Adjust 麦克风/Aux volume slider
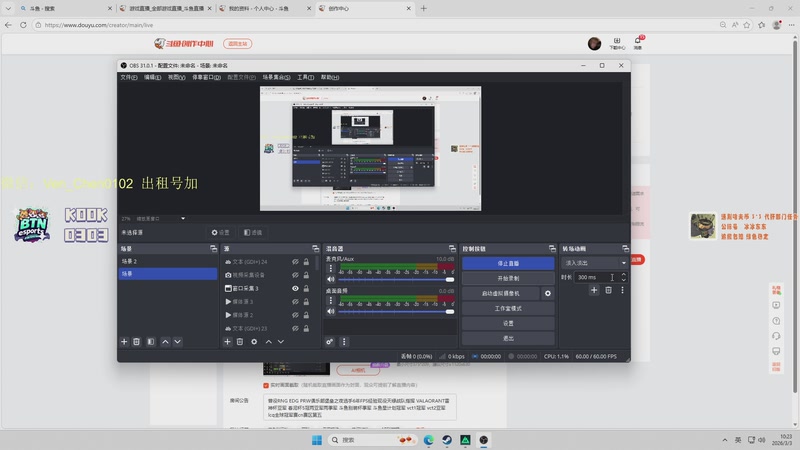Image resolution: width=800 pixels, height=450 pixels. coord(396,280)
